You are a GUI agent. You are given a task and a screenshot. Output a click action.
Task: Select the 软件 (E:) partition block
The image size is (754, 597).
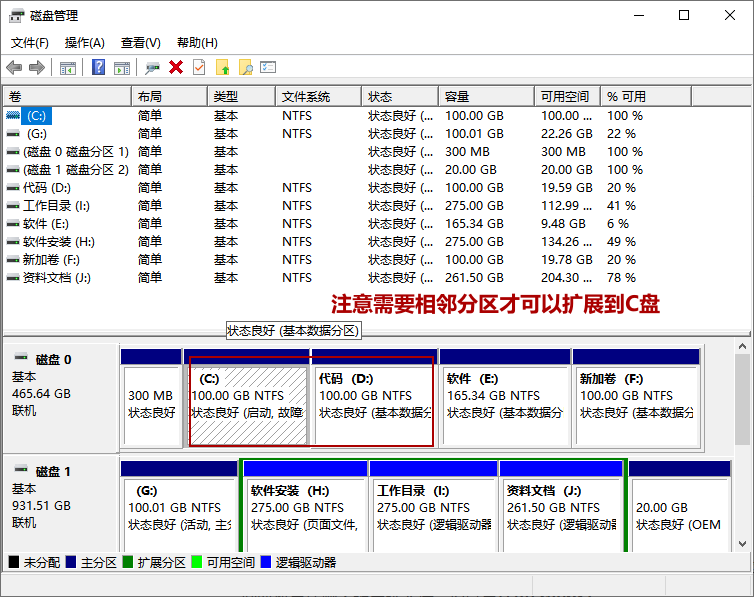[505, 398]
